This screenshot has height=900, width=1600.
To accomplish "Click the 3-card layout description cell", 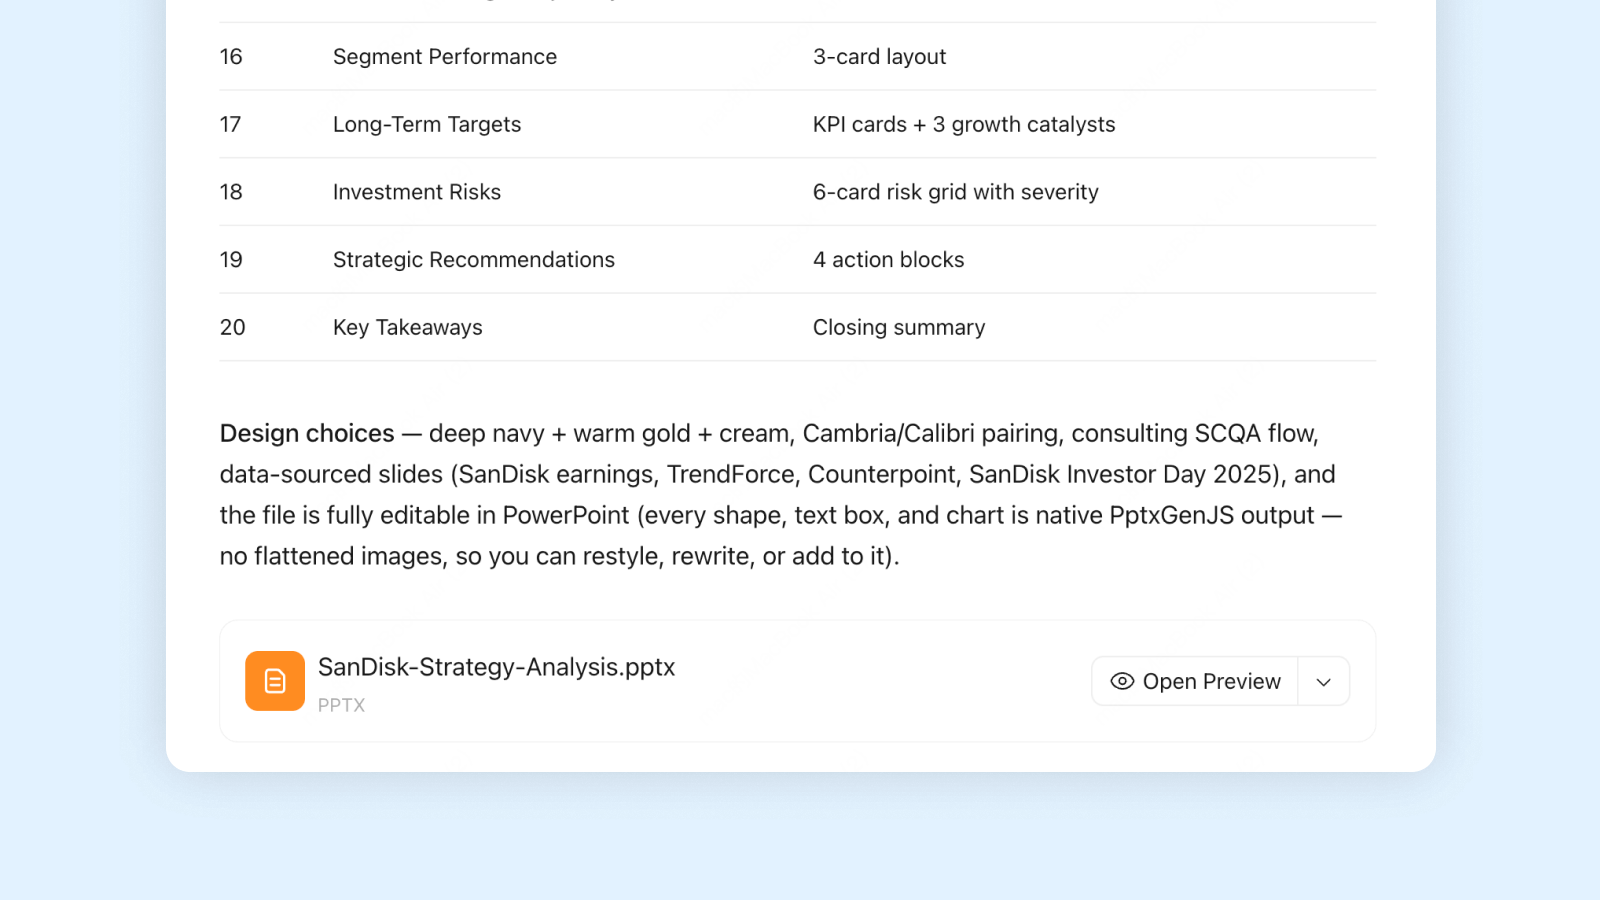I will [879, 57].
